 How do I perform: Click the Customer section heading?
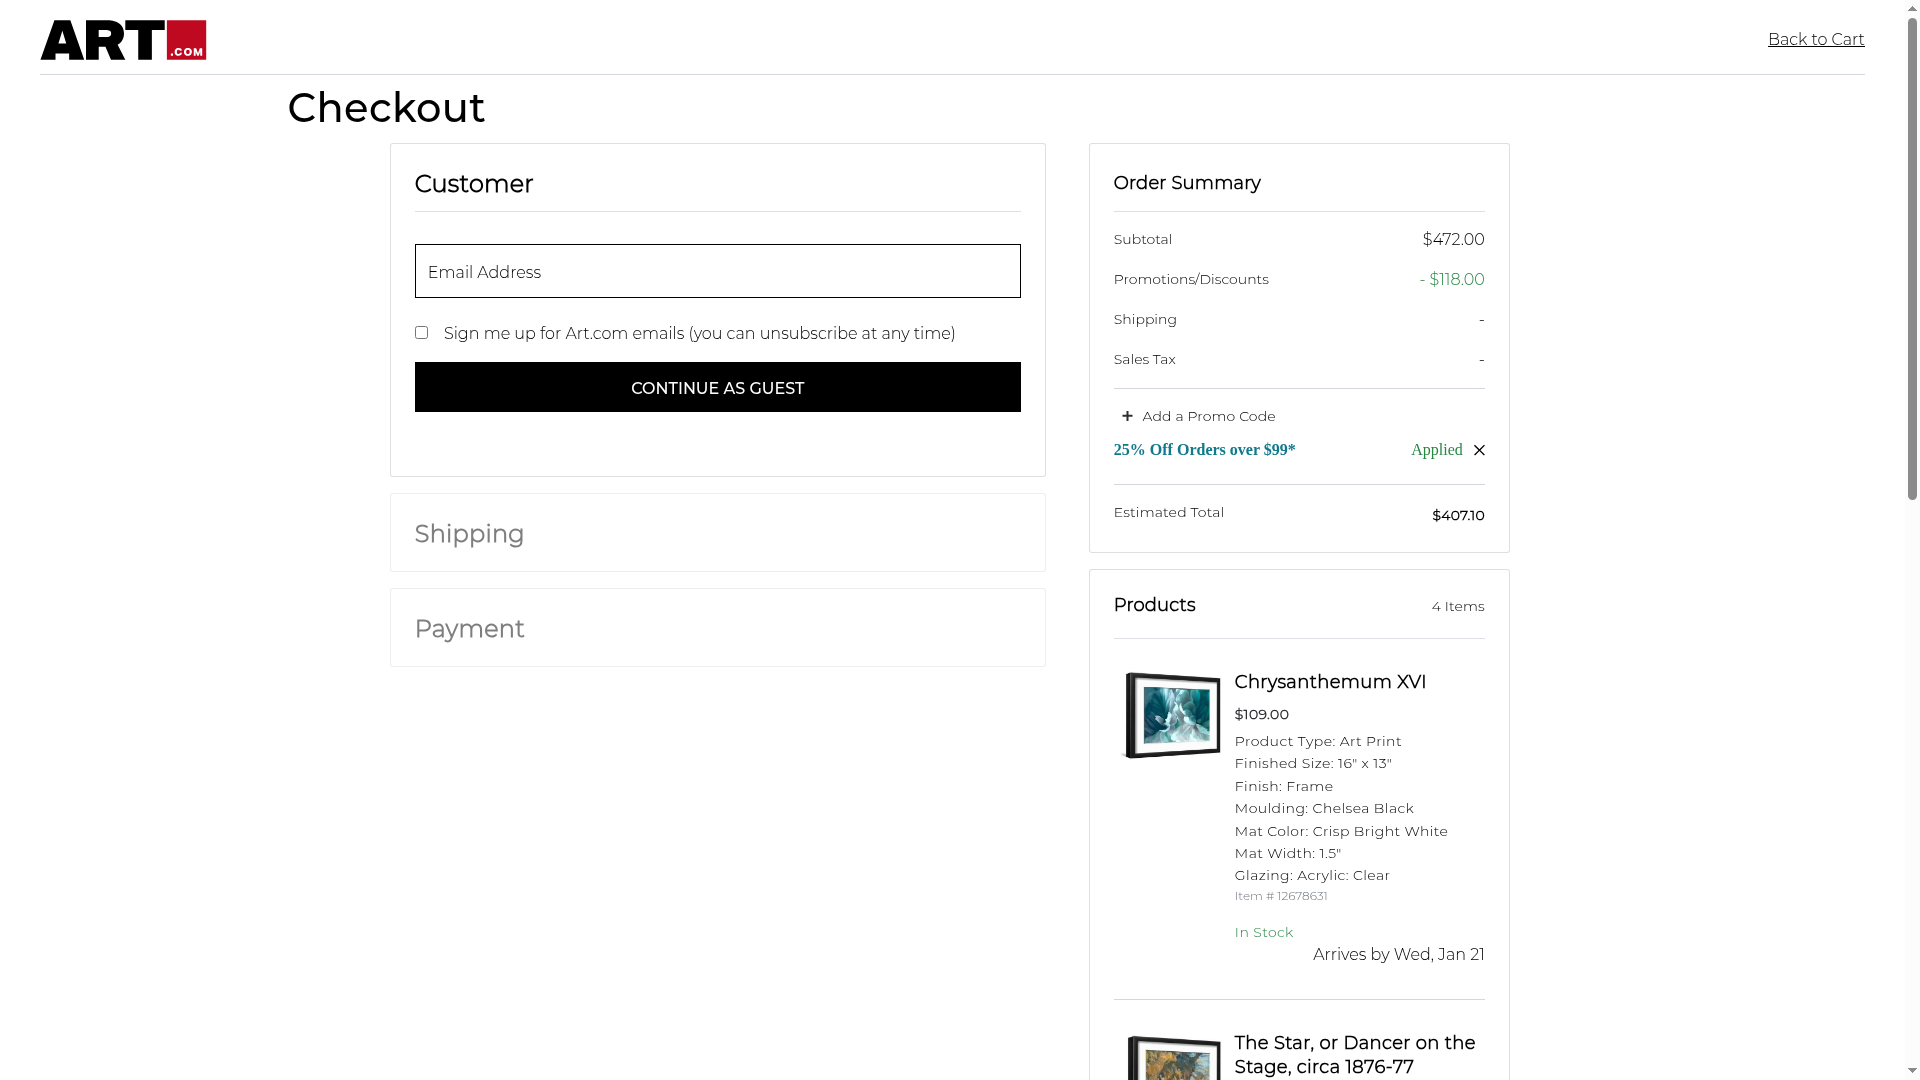pos(473,184)
